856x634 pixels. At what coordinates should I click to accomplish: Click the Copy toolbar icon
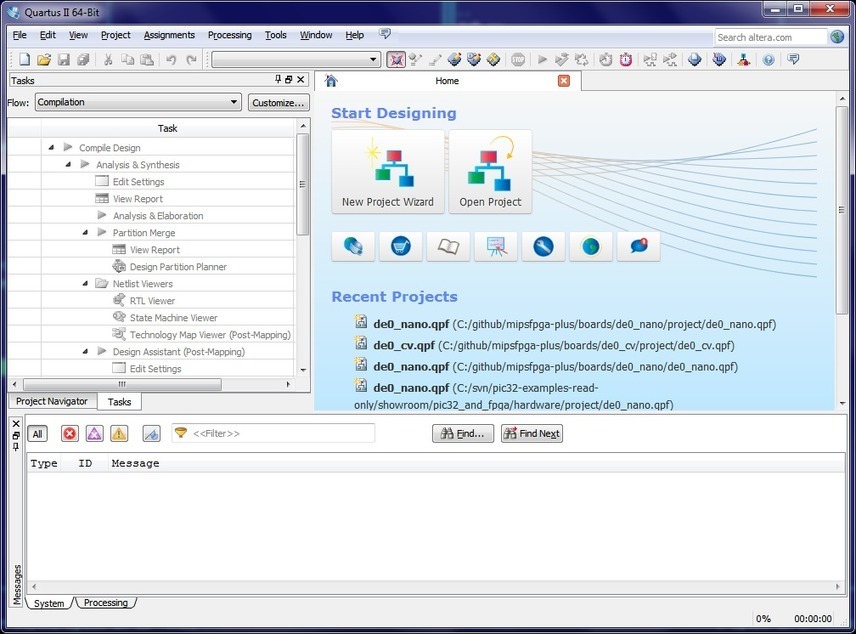click(128, 60)
